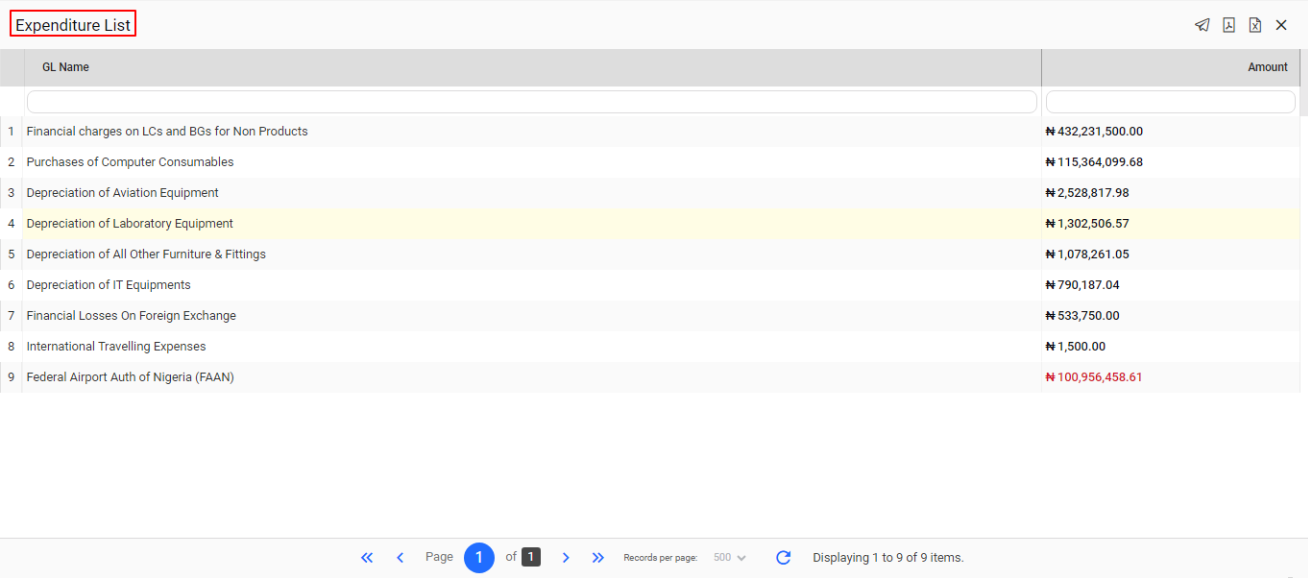Focus the GL Name filter field
The width and height of the screenshot is (1308, 578).
tap(532, 102)
